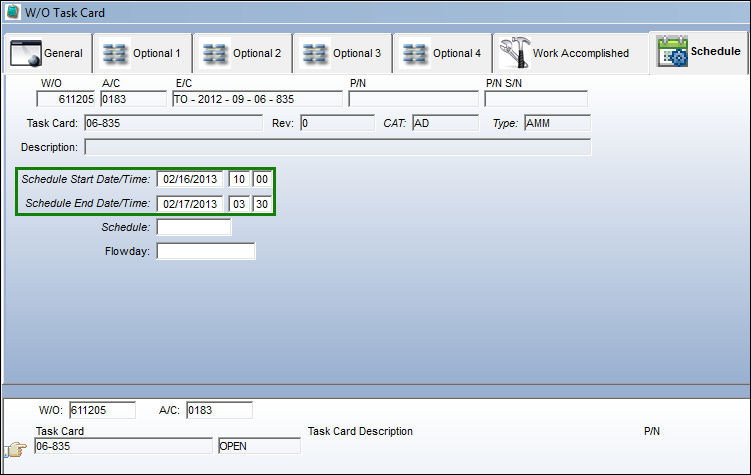Viewport: 751px width, 475px height.
Task: Click the Schedule Start date 02/16/2013
Action: pyautogui.click(x=190, y=180)
